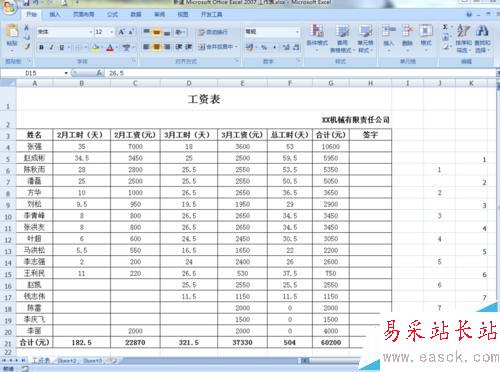This screenshot has height=372, width=500.
Task: Increase decimal places
Action: (286, 47)
